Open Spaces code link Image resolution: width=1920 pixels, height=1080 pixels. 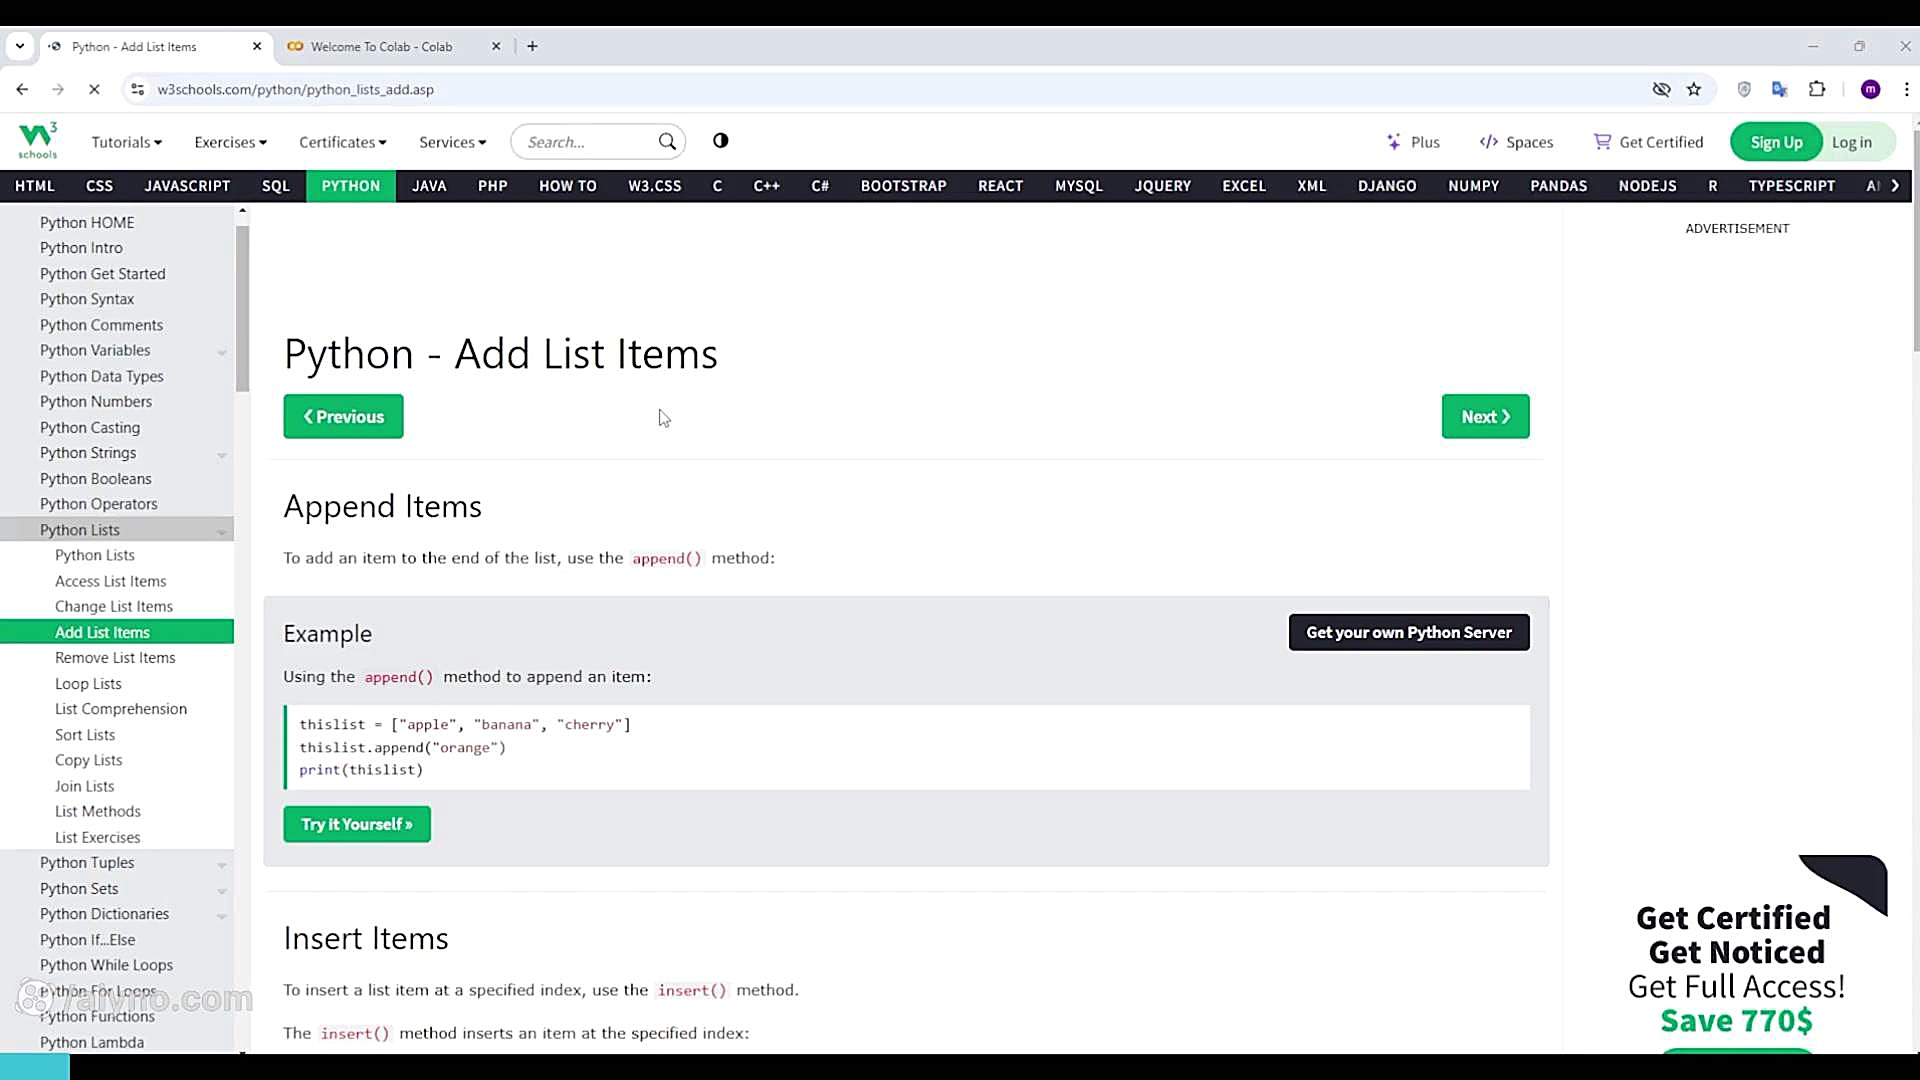click(x=1516, y=142)
